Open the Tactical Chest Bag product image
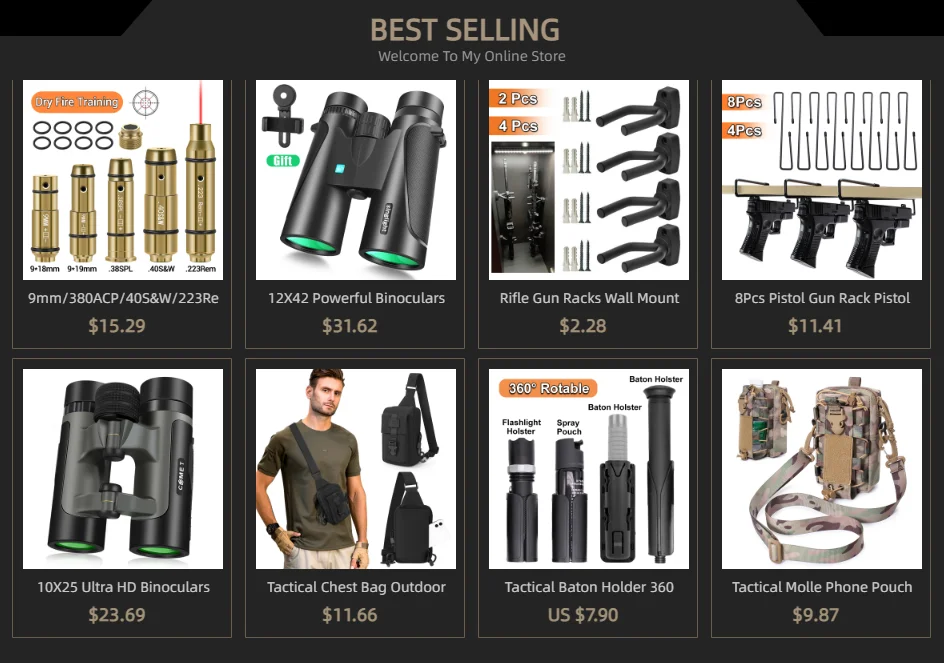 [356, 469]
